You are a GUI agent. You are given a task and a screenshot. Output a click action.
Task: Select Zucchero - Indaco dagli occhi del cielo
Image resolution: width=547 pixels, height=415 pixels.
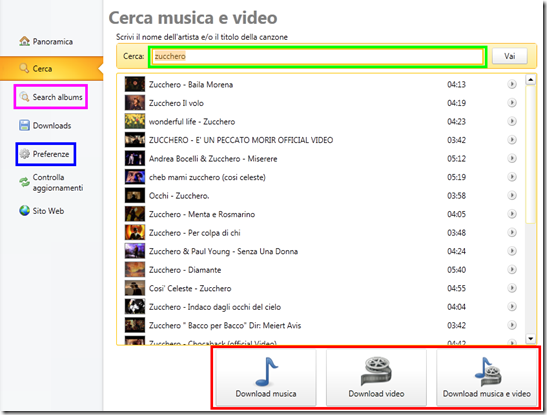pyautogui.click(x=321, y=307)
